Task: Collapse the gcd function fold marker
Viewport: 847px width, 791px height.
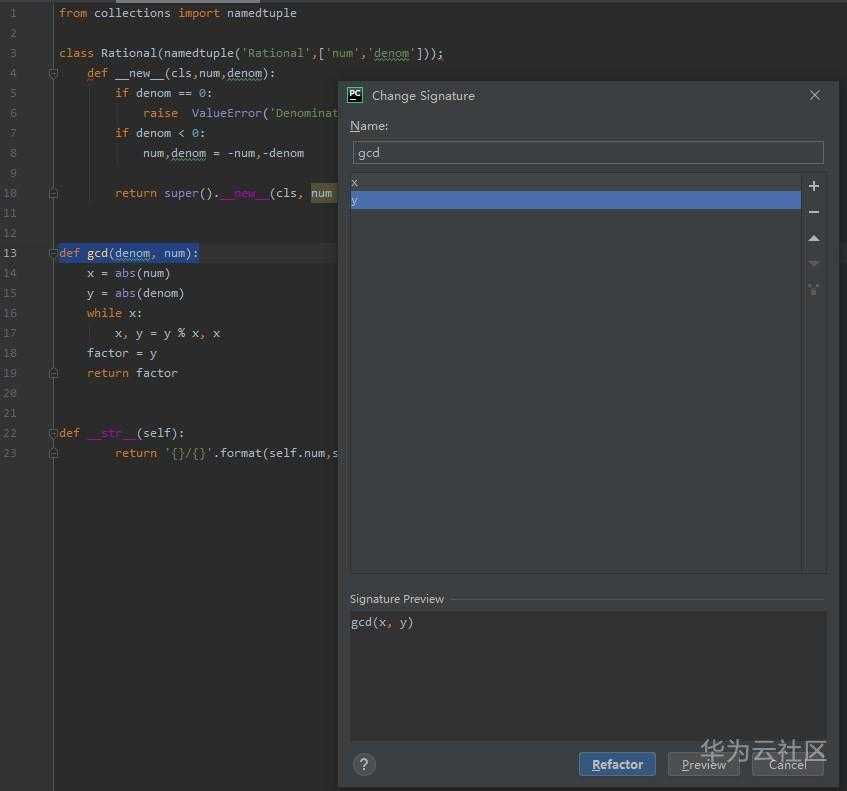Action: [53, 253]
